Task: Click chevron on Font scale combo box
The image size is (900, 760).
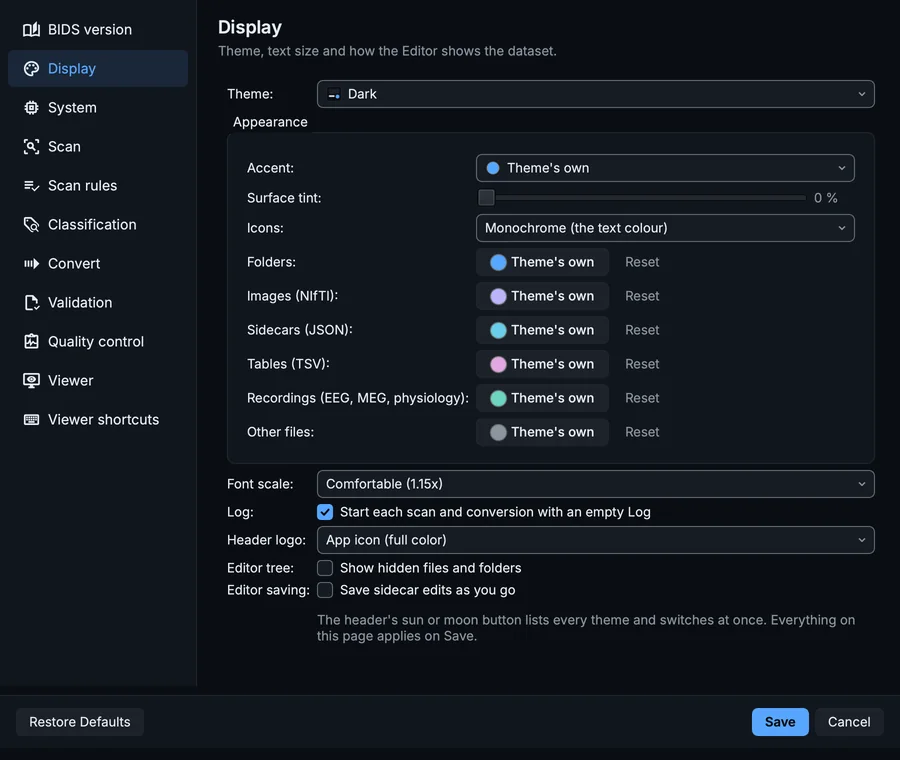Action: click(x=862, y=484)
